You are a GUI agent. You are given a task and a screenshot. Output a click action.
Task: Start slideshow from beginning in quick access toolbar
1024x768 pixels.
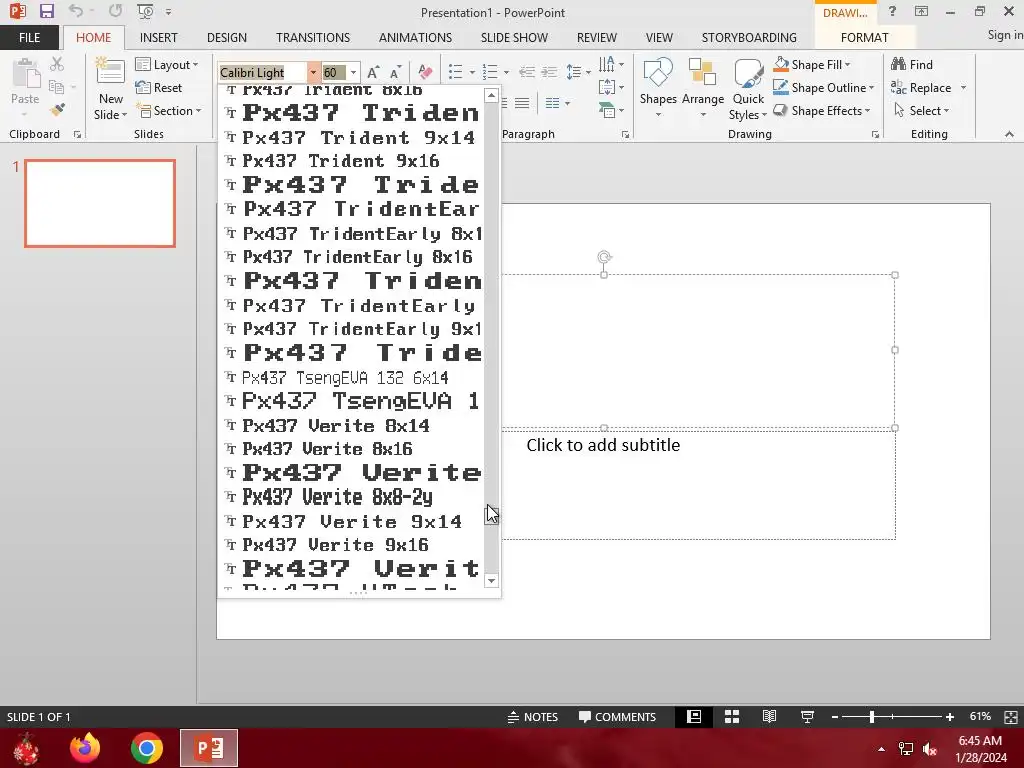[145, 11]
